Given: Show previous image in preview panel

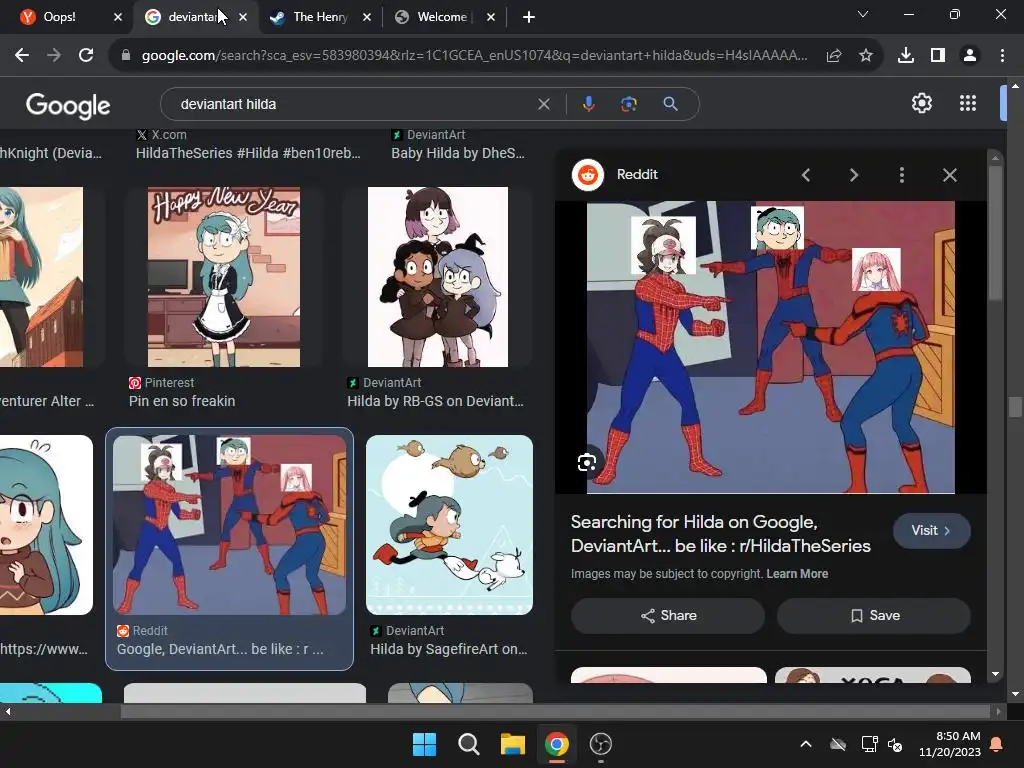Looking at the screenshot, I should coord(806,175).
